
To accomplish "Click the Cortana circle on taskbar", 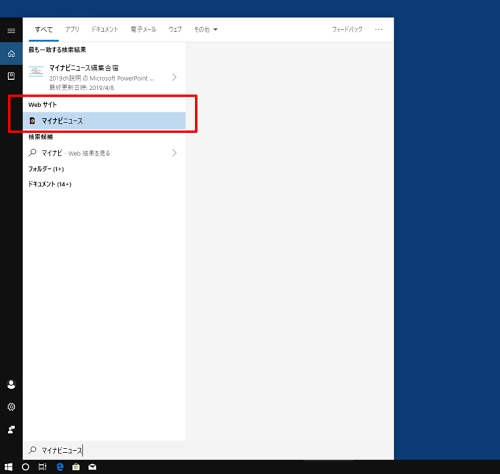I will tap(25, 467).
